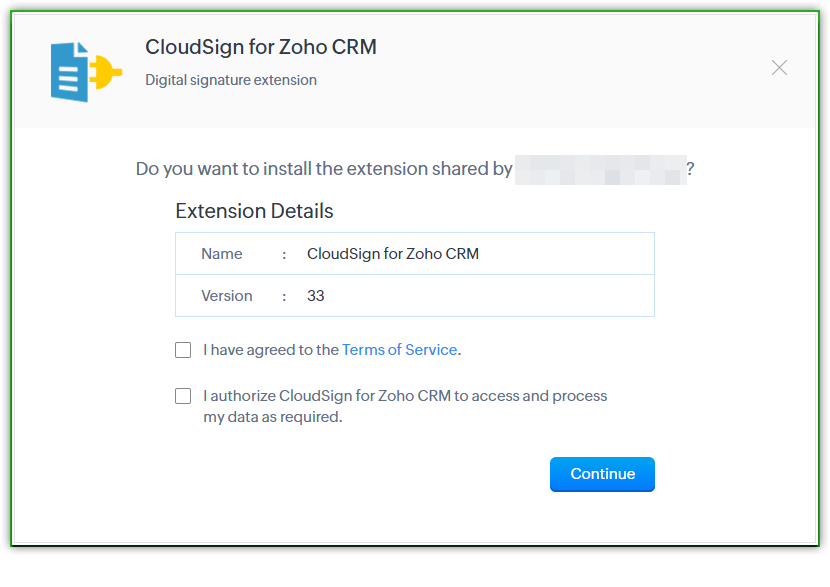
Task: Click the "Extension Details" heading
Action: [254, 211]
